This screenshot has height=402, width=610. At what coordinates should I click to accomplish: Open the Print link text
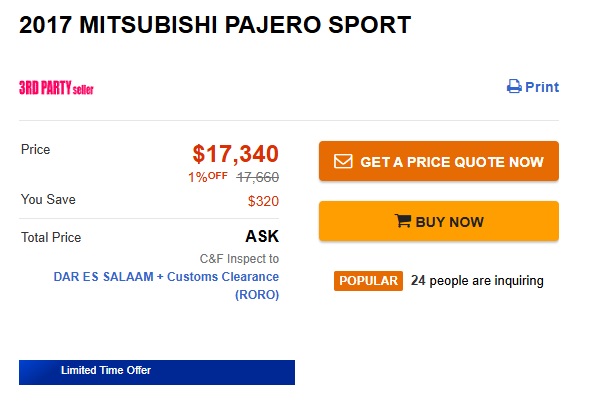point(542,87)
